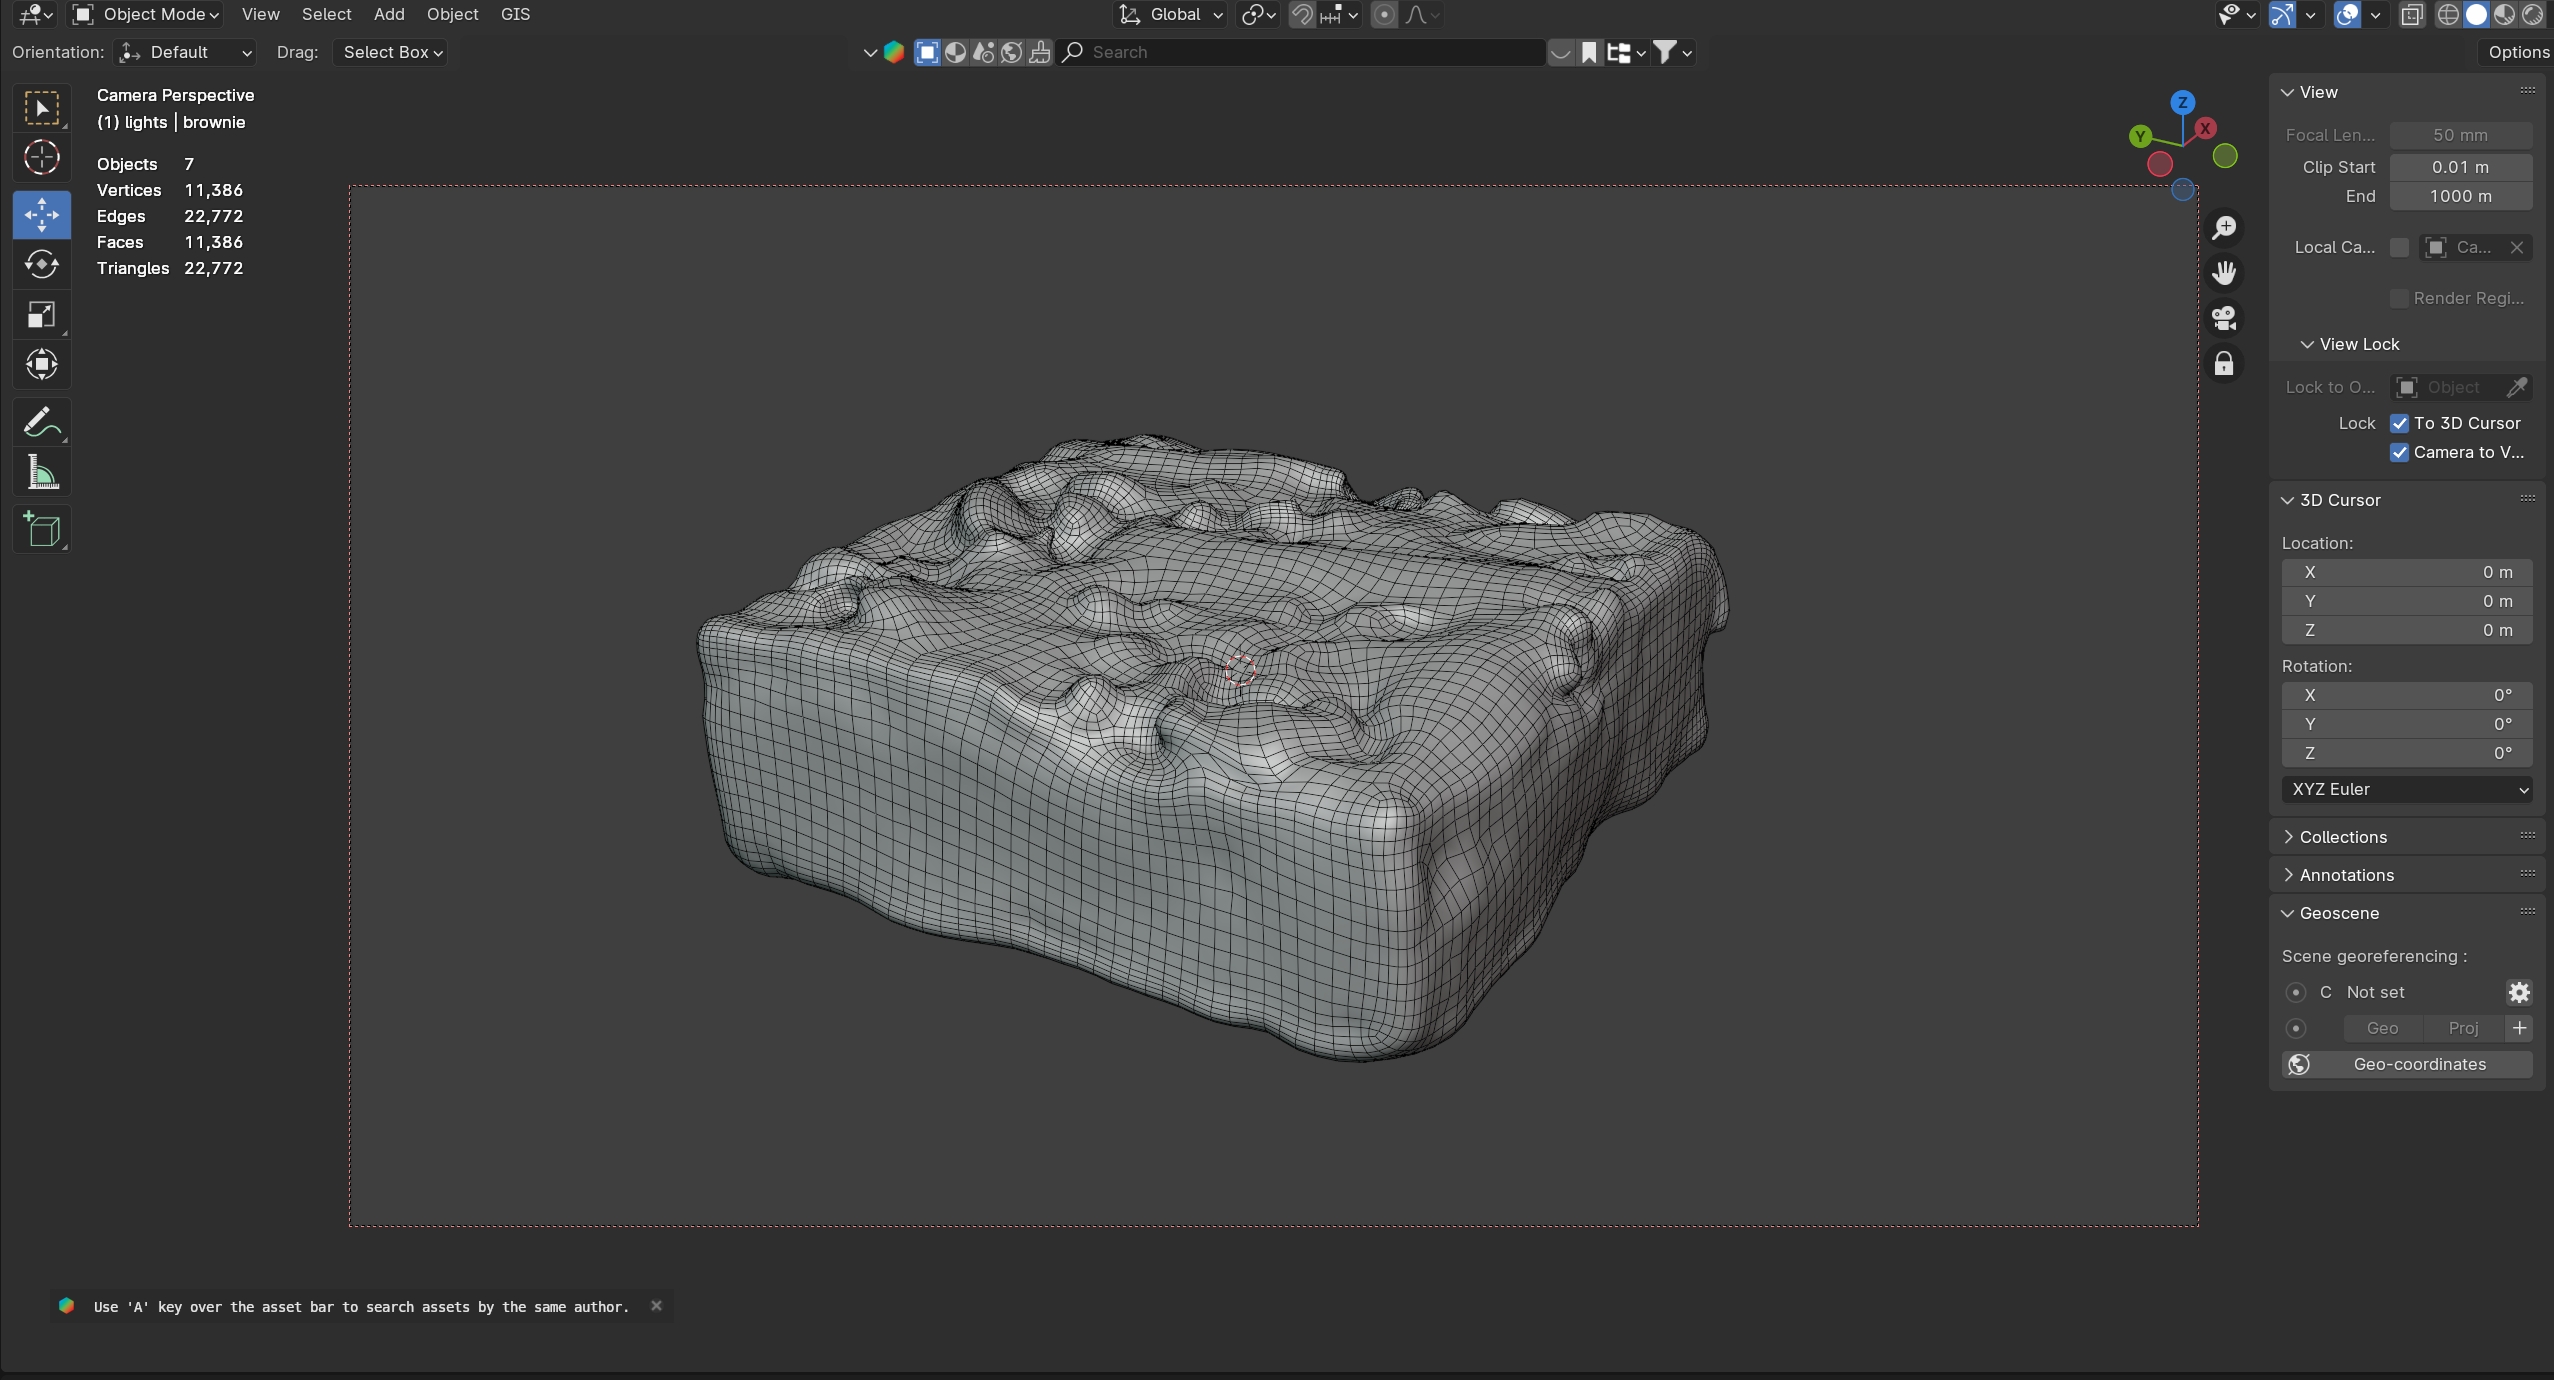Screen dimensions: 2554x1380
Task: Click the Options button
Action: [2518, 52]
